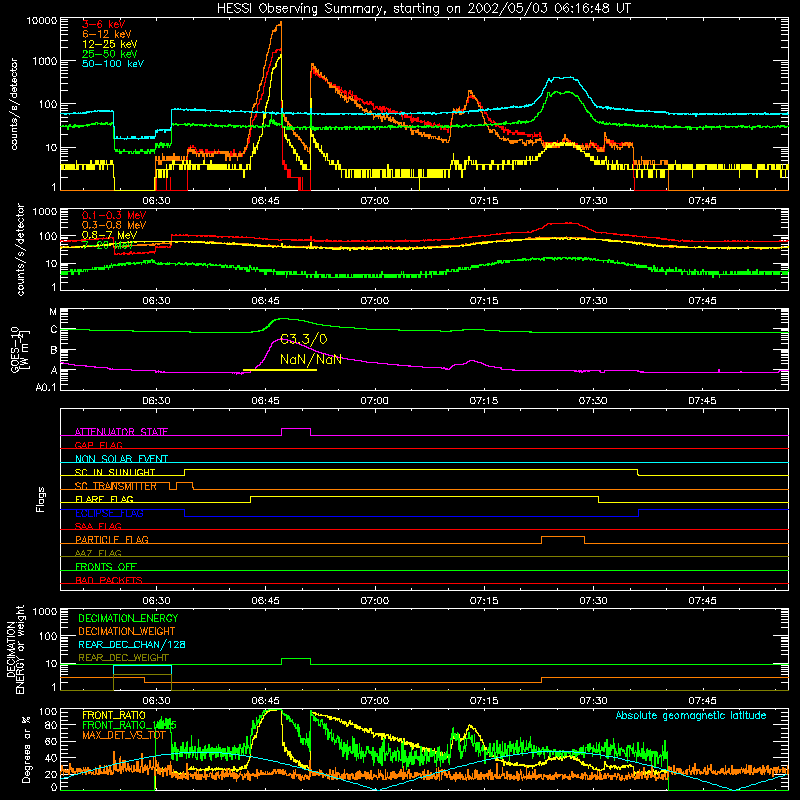The image size is (800, 800).
Task: Click the yellow FRONT_RATIO legend label
Action: pyautogui.click(x=114, y=715)
